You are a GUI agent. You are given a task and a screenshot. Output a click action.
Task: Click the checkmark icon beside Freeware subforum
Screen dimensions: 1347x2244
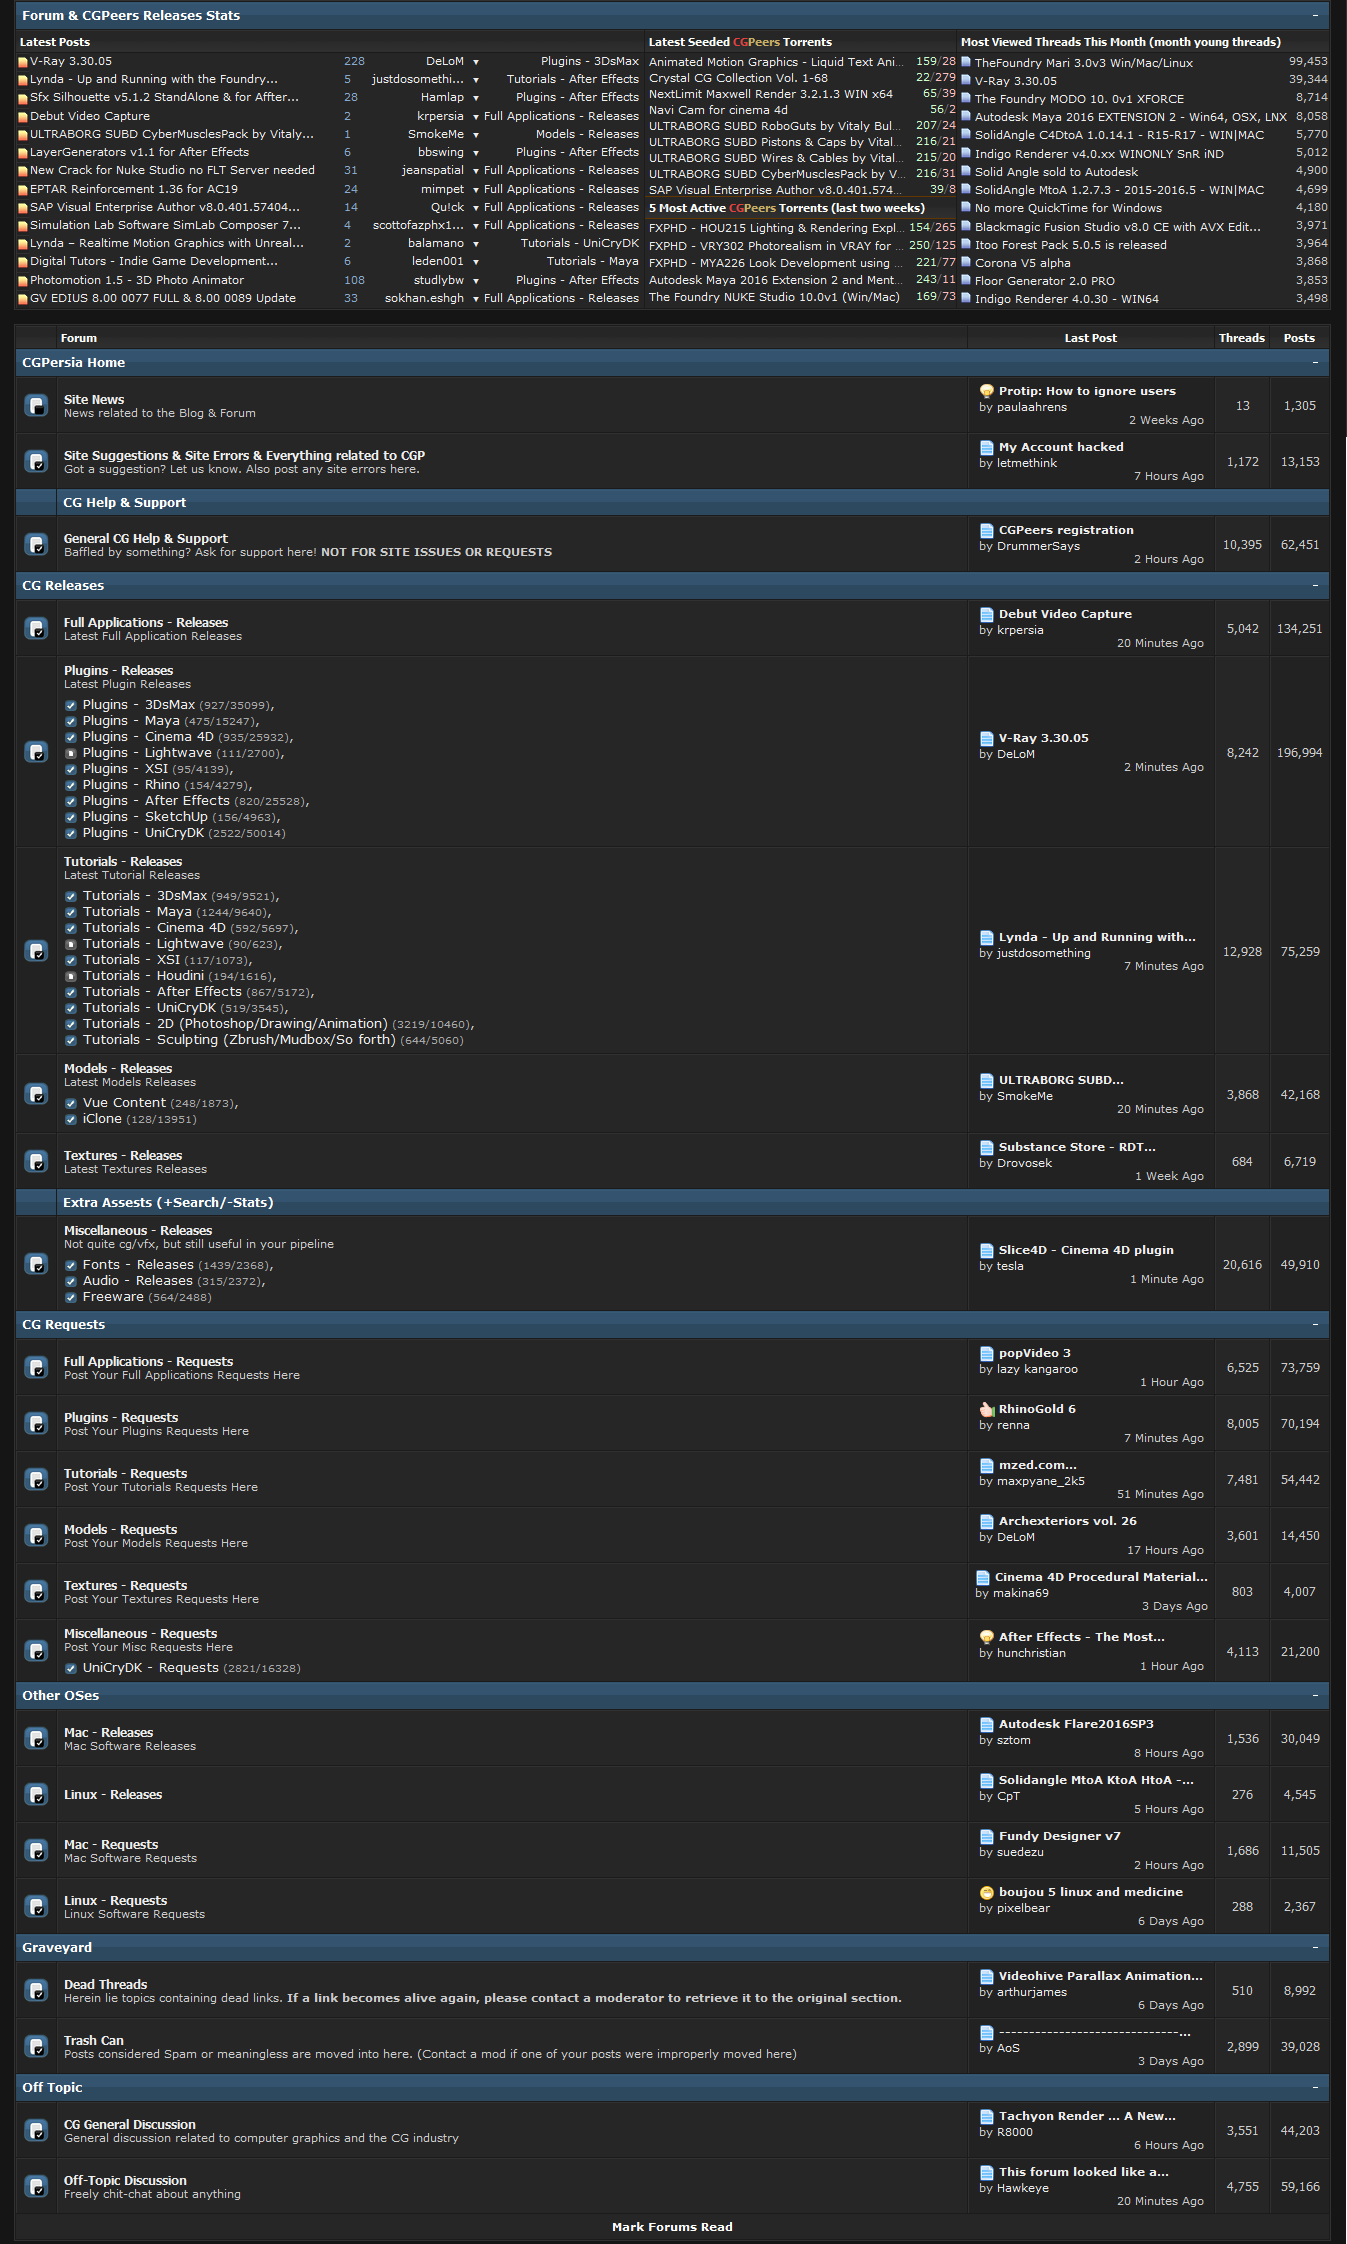[71, 1297]
